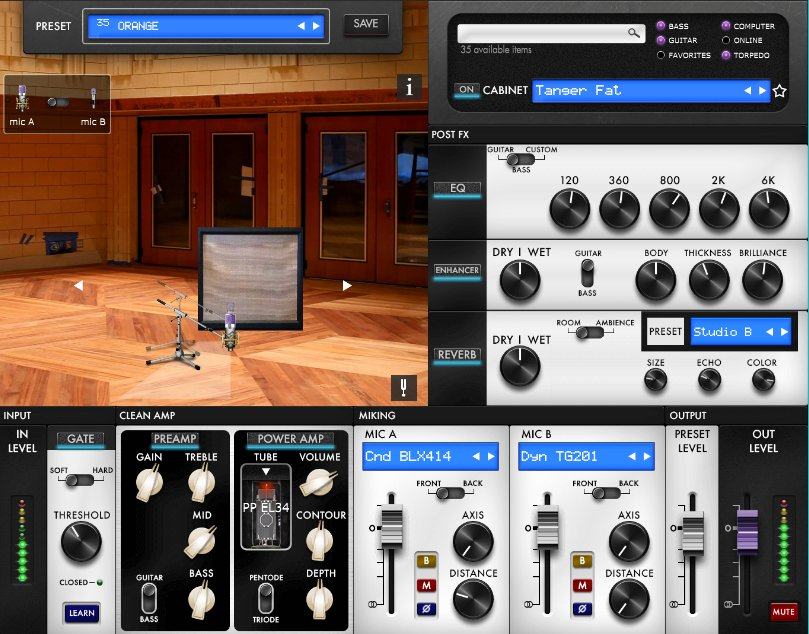Screen dimensions: 809x634
Task: Click the SAVE preset button
Action: [365, 24]
